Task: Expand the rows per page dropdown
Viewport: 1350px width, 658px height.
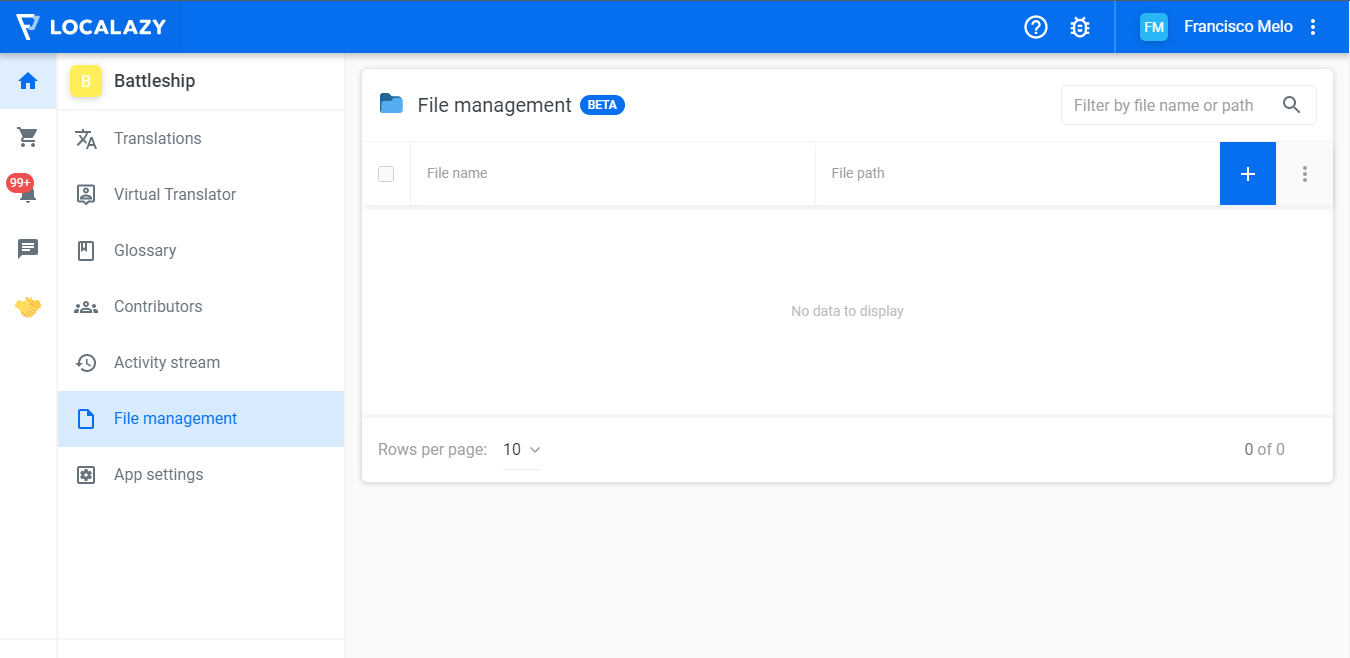Action: (x=521, y=450)
